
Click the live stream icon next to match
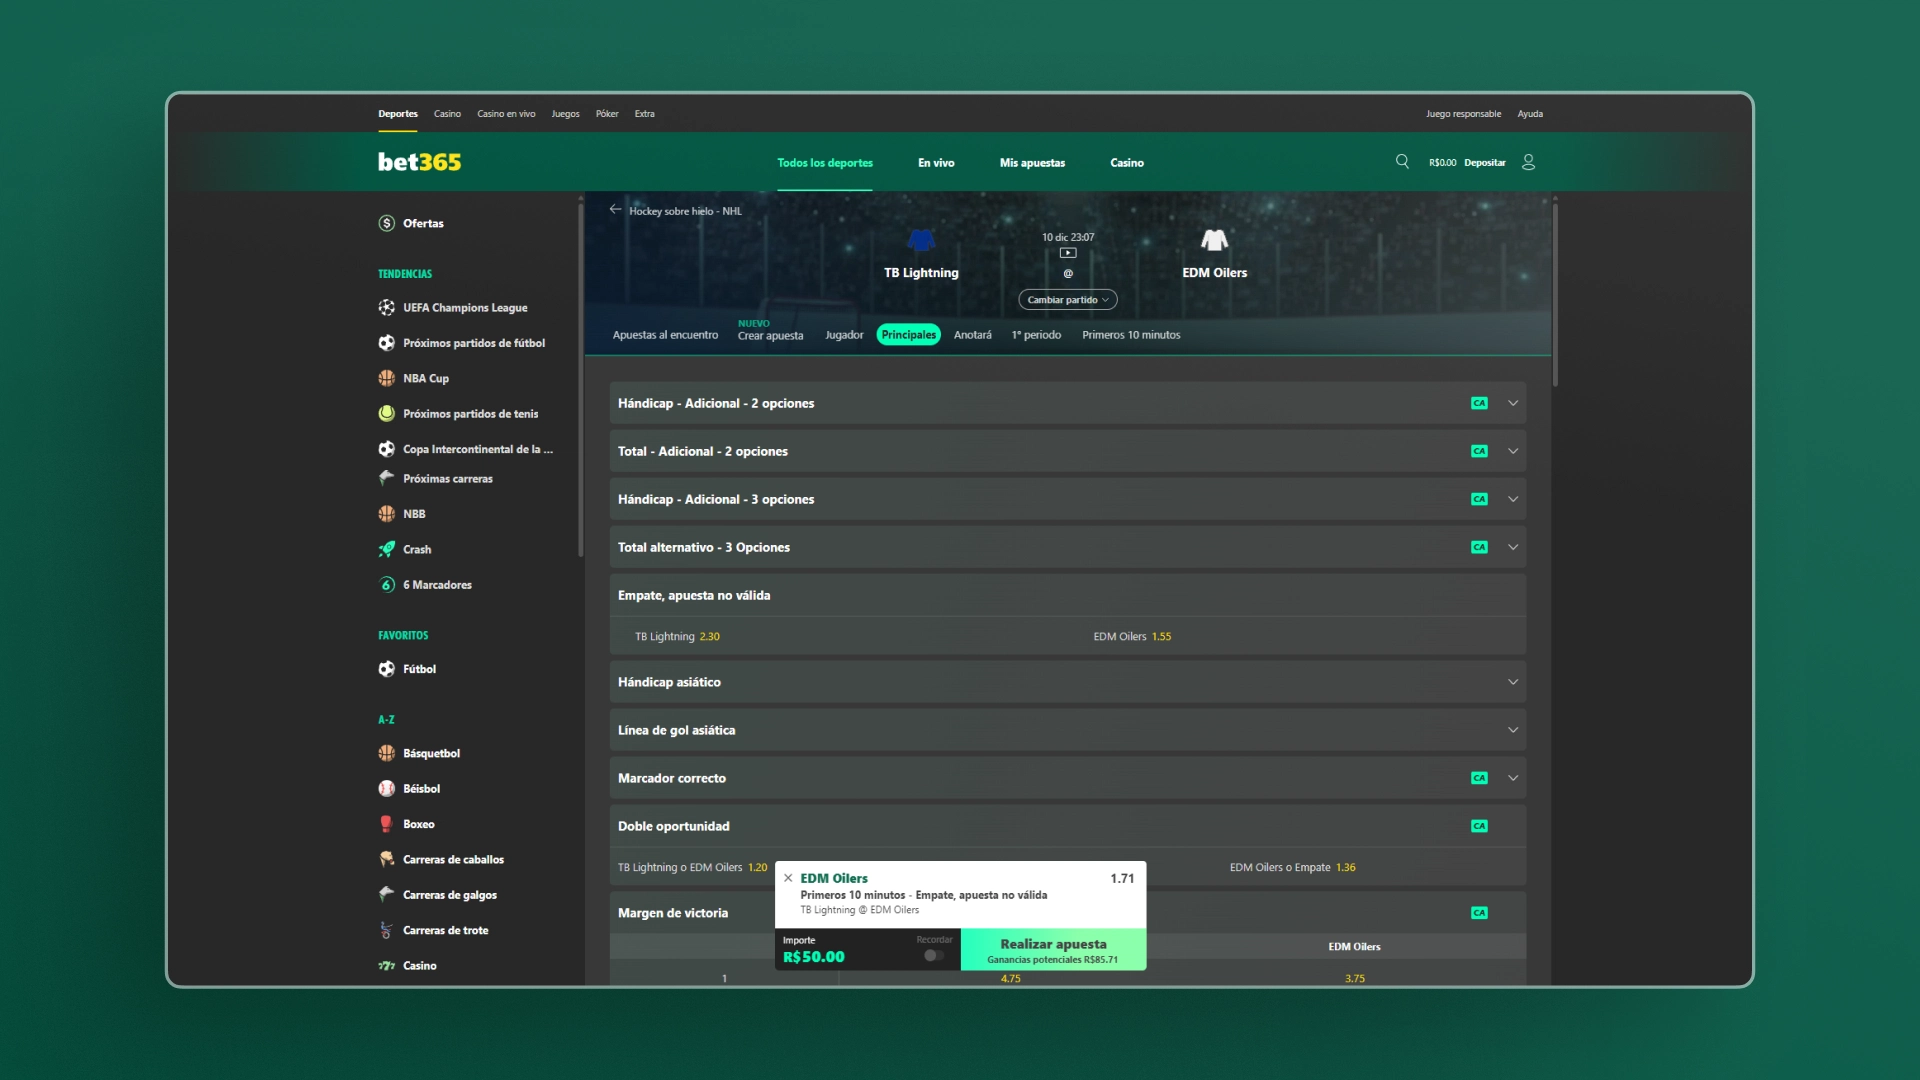coord(1068,253)
